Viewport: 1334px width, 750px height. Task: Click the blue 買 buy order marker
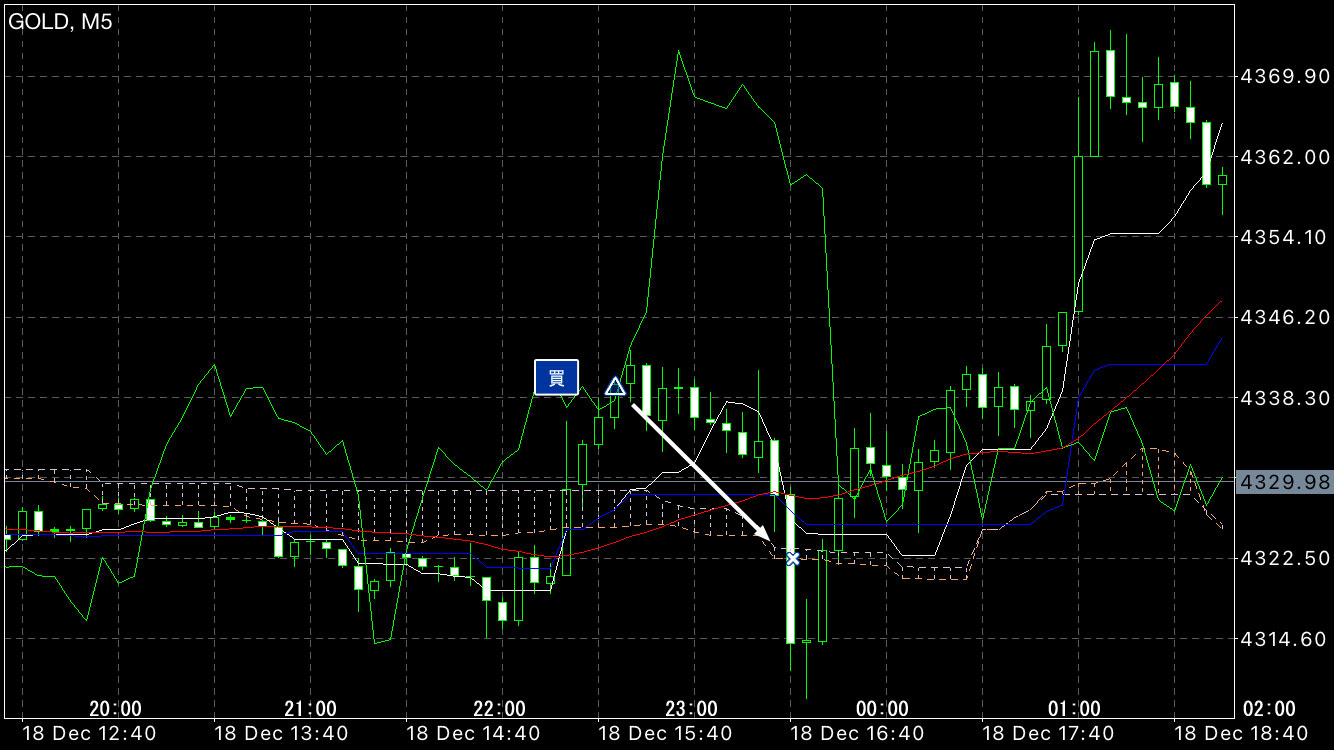coord(556,377)
